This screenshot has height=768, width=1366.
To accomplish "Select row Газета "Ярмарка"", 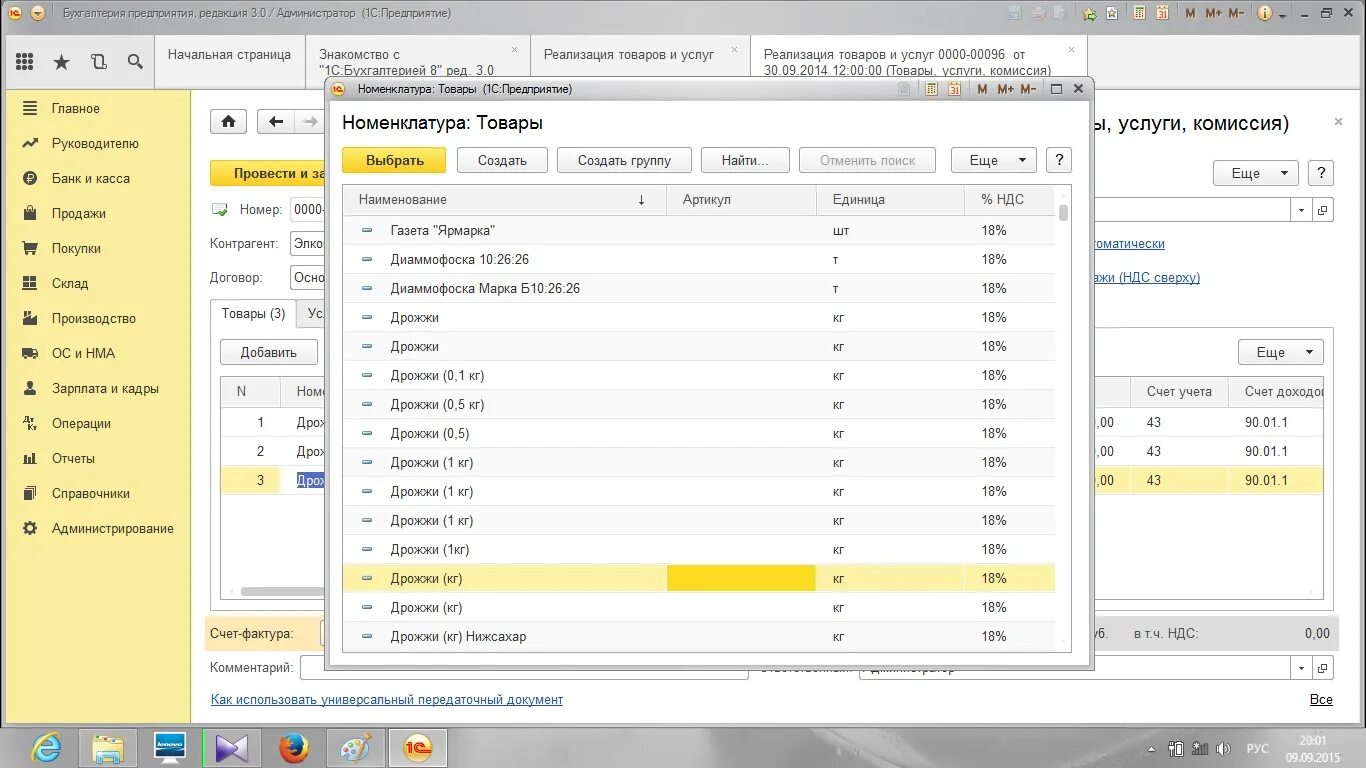I will (x=699, y=230).
